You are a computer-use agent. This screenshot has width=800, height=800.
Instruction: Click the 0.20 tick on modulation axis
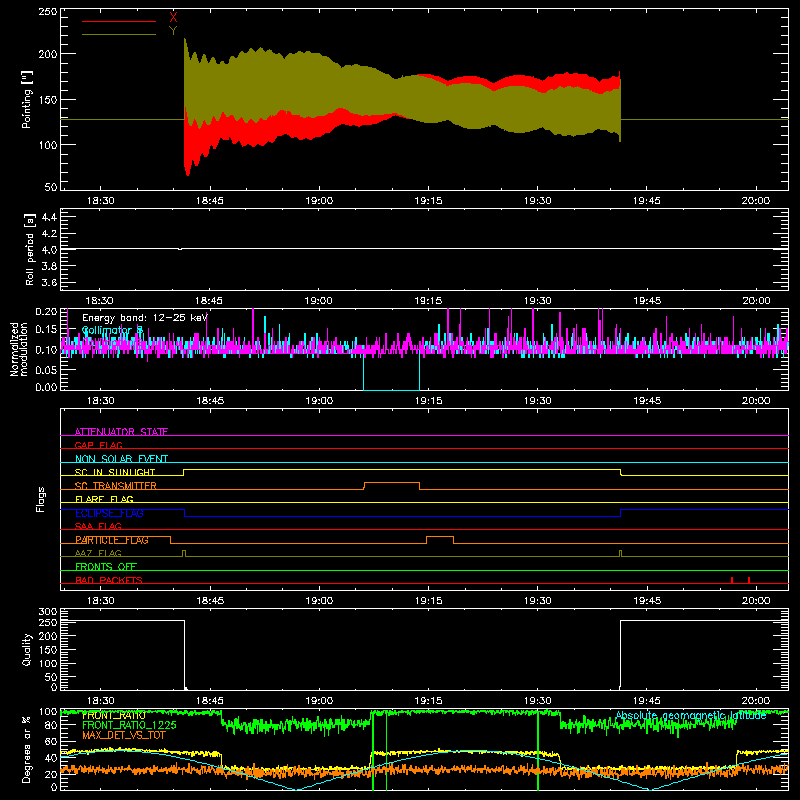(46, 312)
